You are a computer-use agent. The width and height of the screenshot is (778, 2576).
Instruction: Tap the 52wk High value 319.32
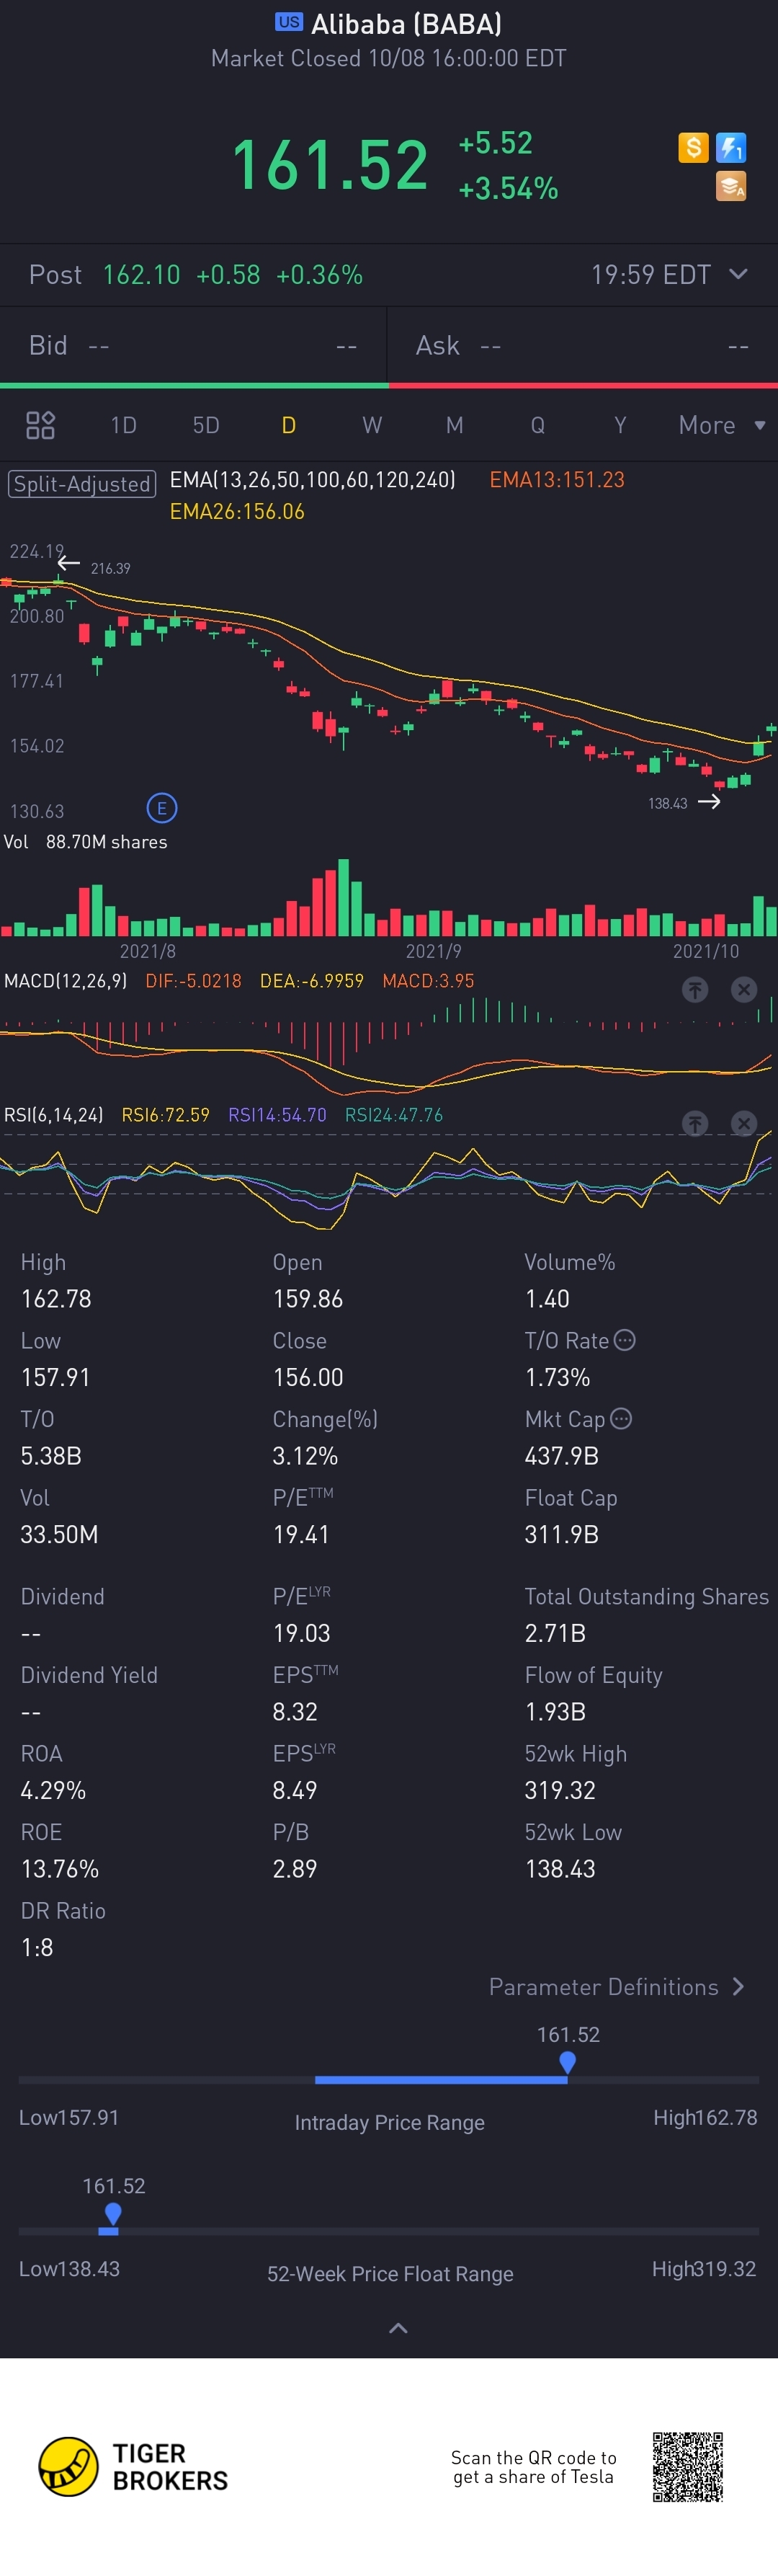pos(560,1790)
